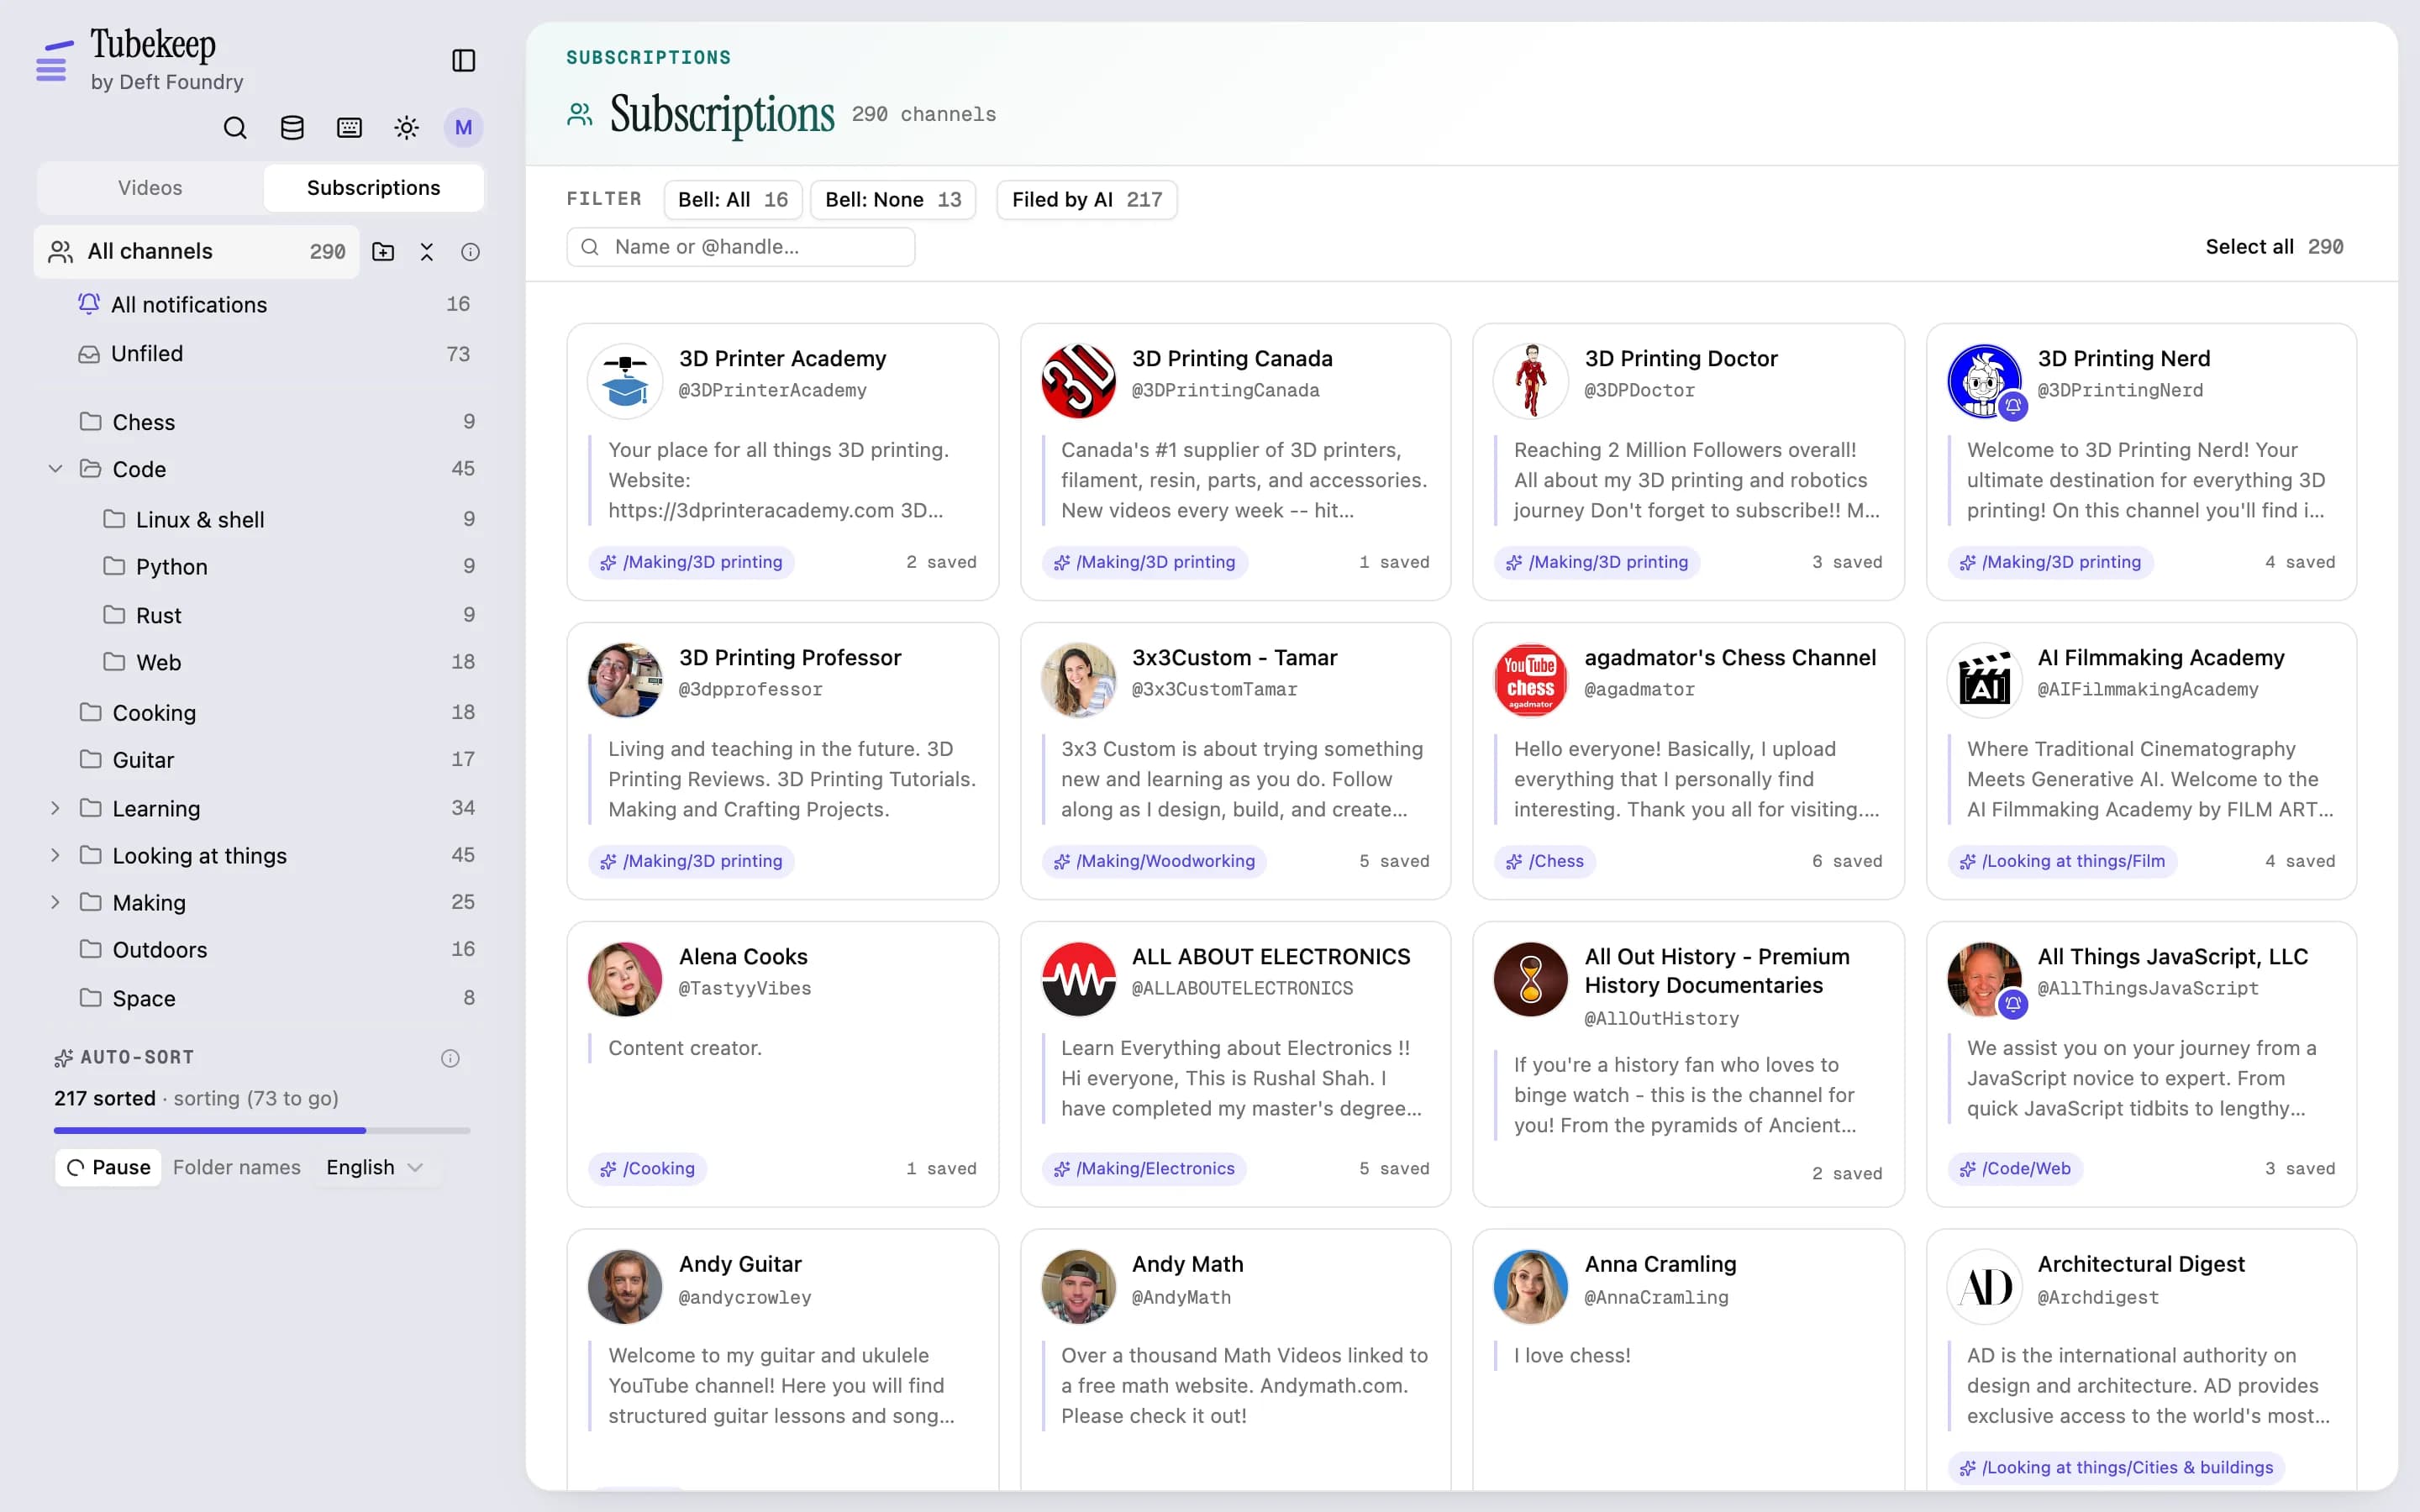2420x1512 pixels.
Task: Click the Tubekeep logo icon
Action: click(55, 61)
